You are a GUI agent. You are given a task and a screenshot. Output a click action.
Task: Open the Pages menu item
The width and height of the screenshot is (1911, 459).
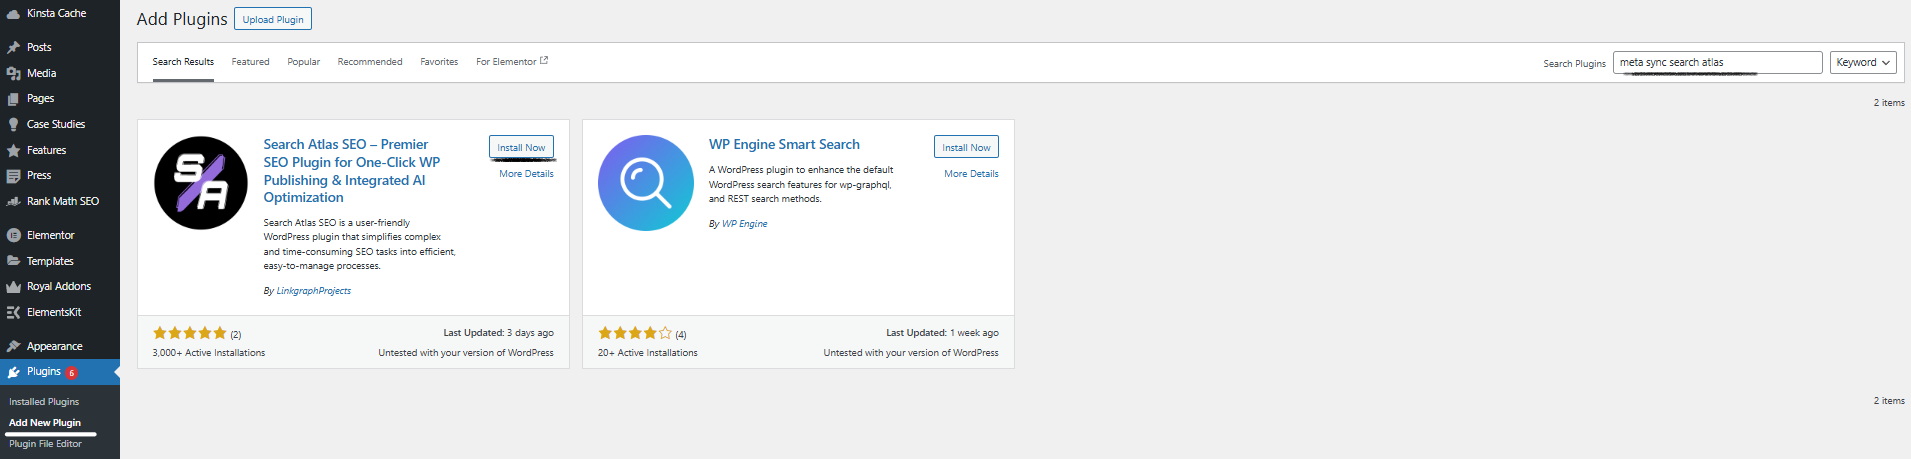(60, 99)
